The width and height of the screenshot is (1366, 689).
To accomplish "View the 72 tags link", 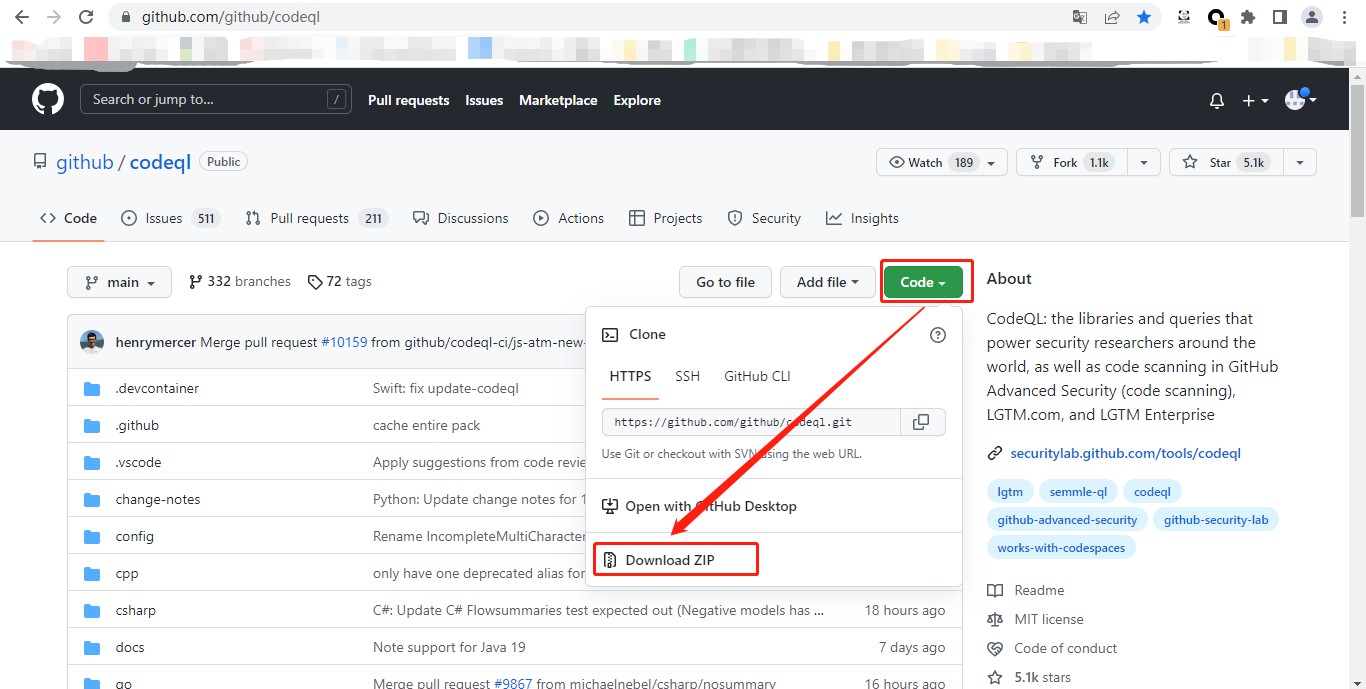I will (x=339, y=282).
